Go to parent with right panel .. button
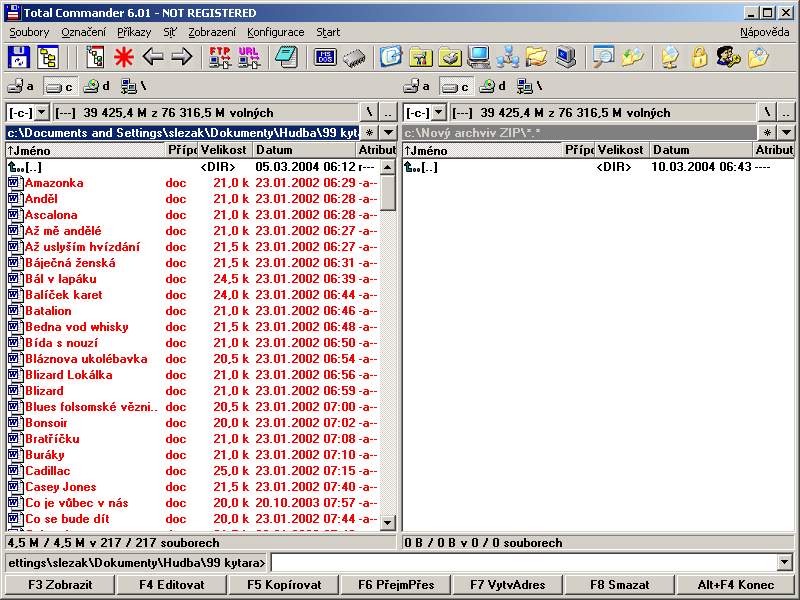The width and height of the screenshot is (800, 600). point(786,112)
